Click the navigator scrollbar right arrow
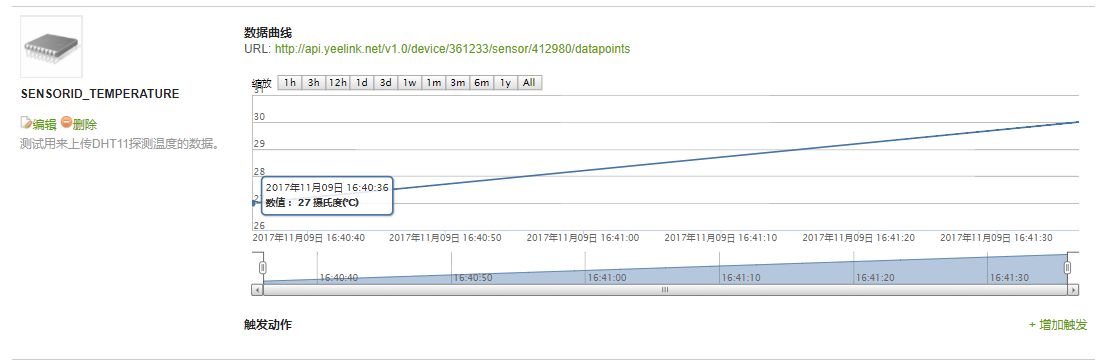This screenshot has width=1109, height=363. point(1074,290)
